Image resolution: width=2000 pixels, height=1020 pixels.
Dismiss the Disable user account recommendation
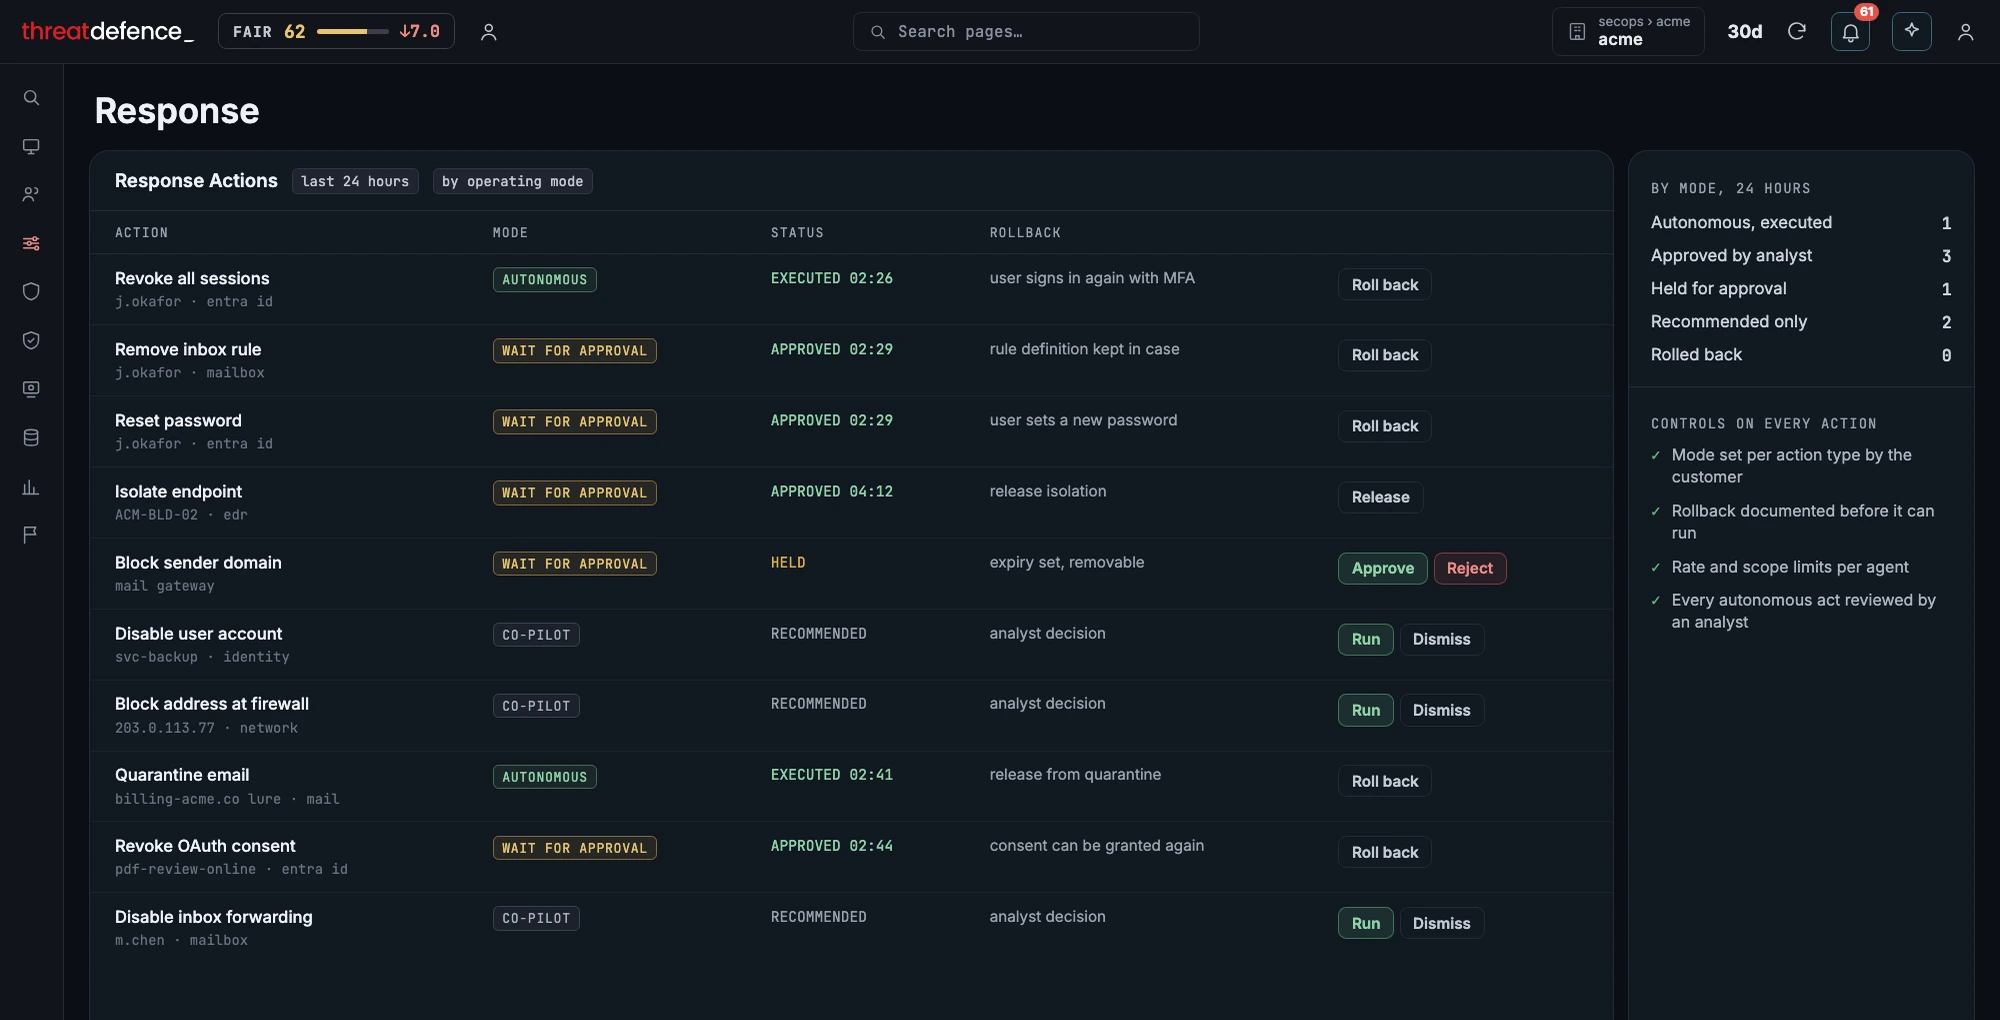1441,639
